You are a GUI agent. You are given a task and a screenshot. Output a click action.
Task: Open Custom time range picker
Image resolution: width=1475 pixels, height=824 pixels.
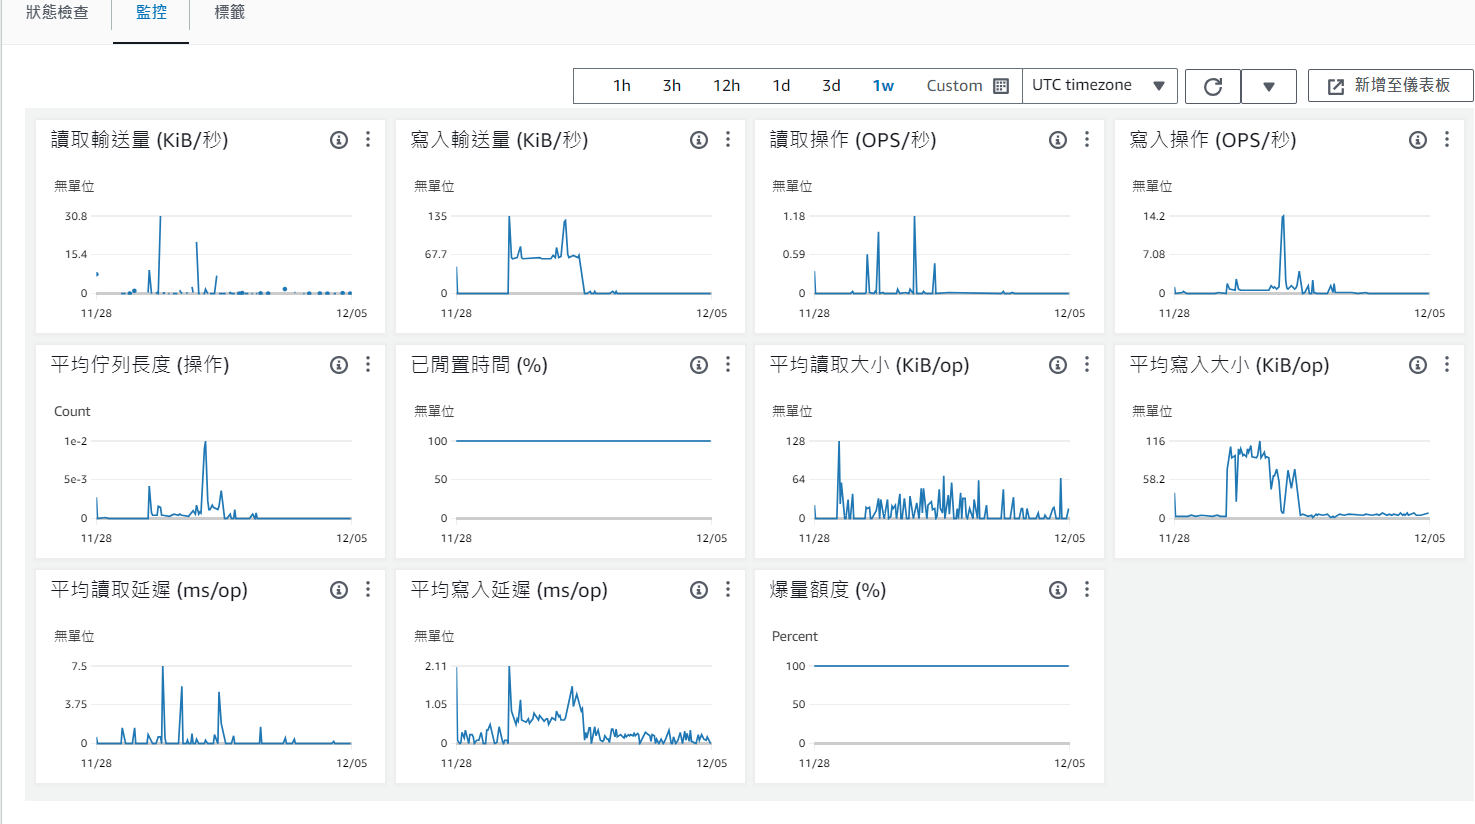tap(967, 86)
